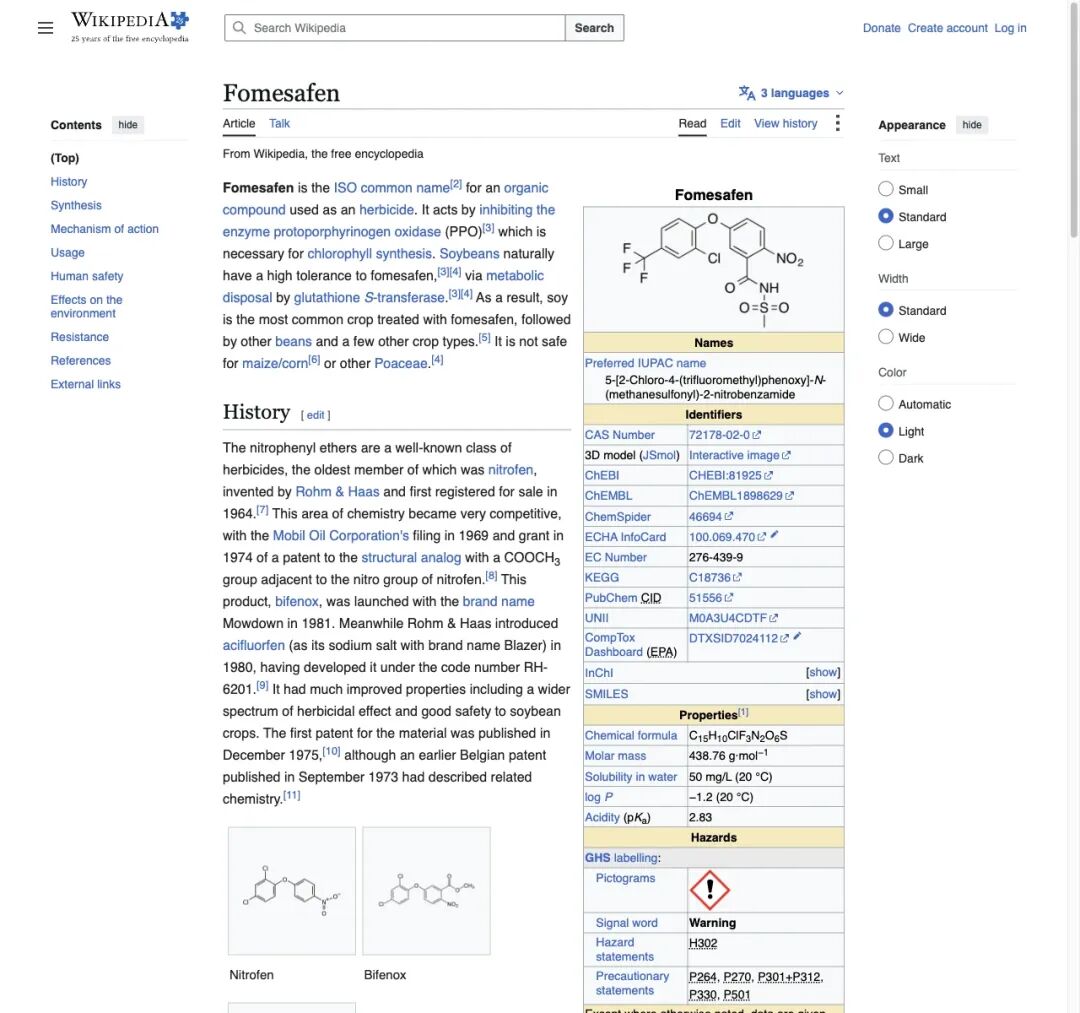This screenshot has height=1013, width=1080.
Task: Select the Read tab
Action: coord(692,123)
